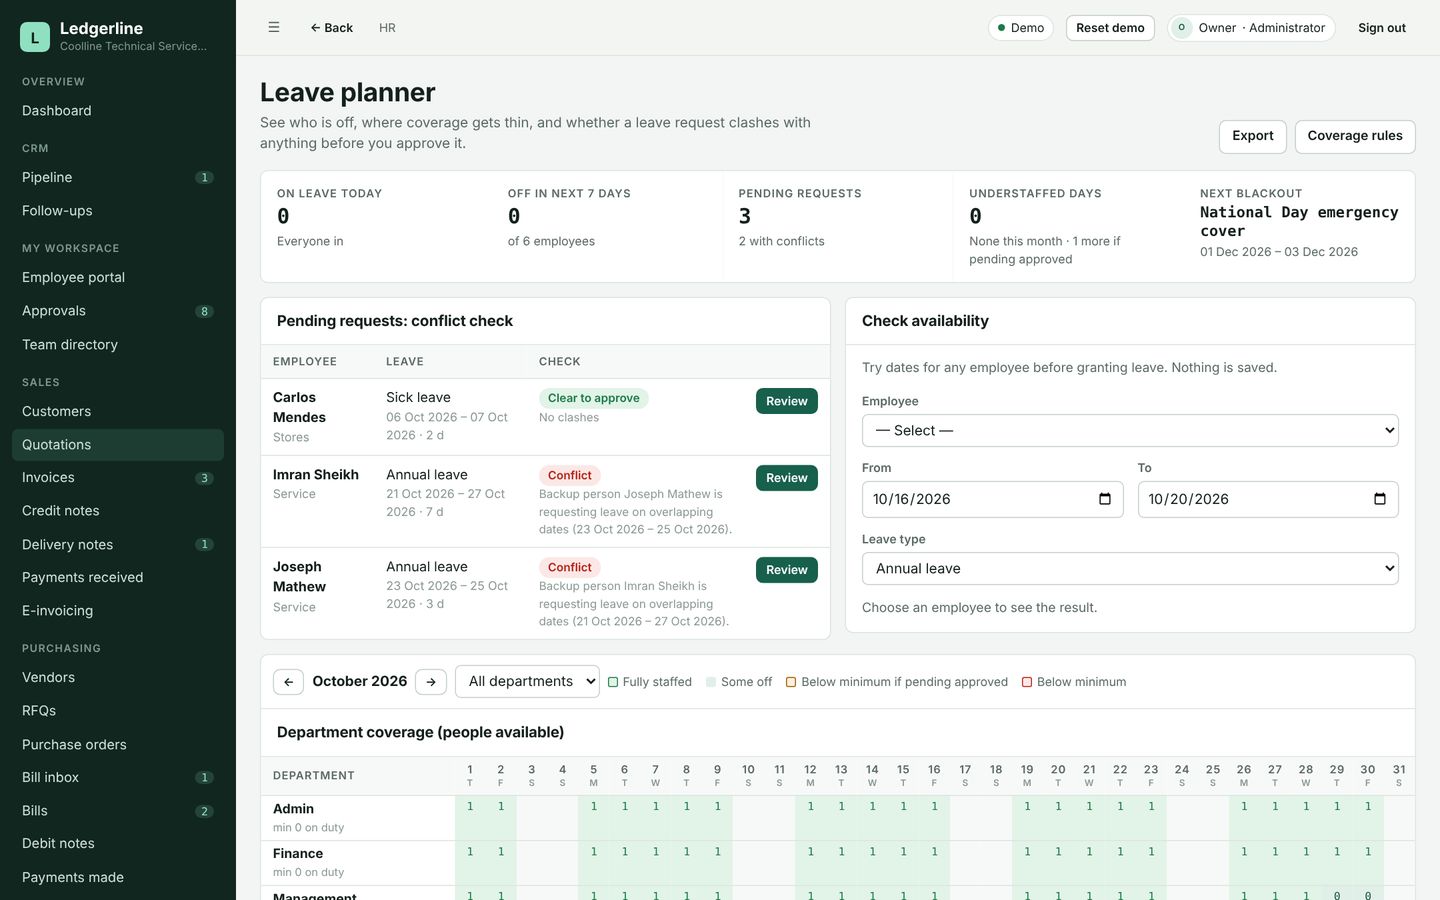This screenshot has height=900, width=1440.
Task: Click Sign out
Action: (x=1382, y=28)
